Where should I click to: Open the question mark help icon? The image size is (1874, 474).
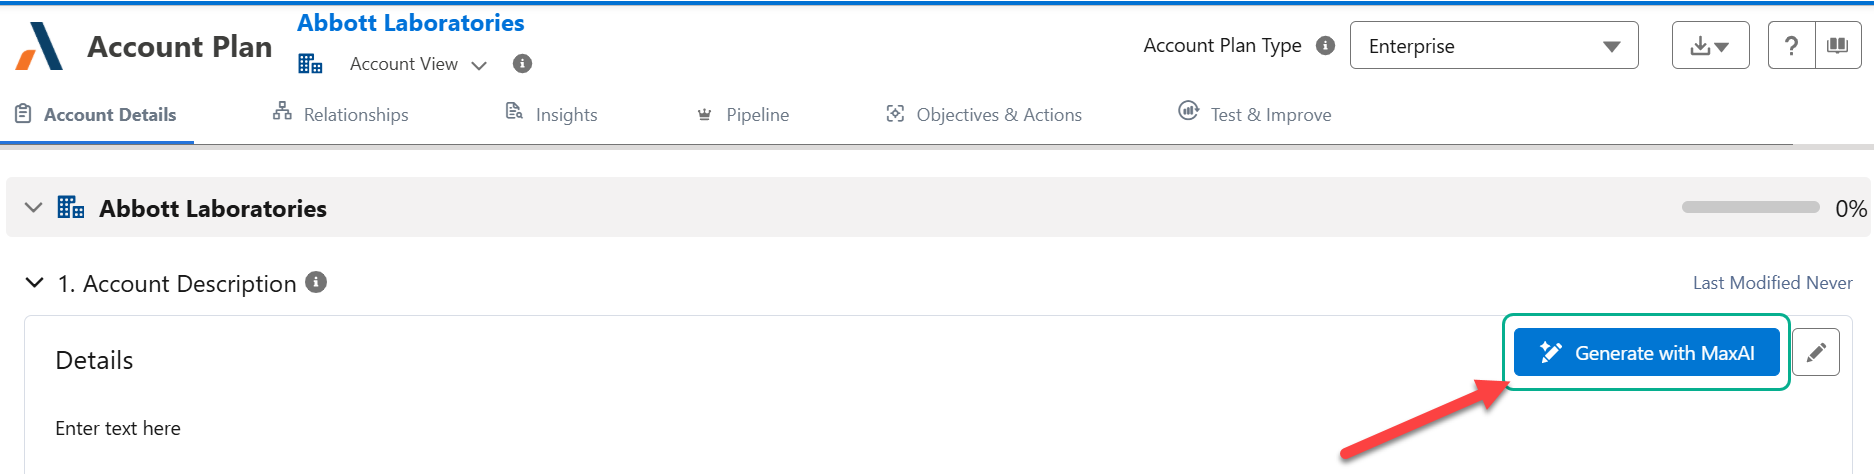(1791, 46)
